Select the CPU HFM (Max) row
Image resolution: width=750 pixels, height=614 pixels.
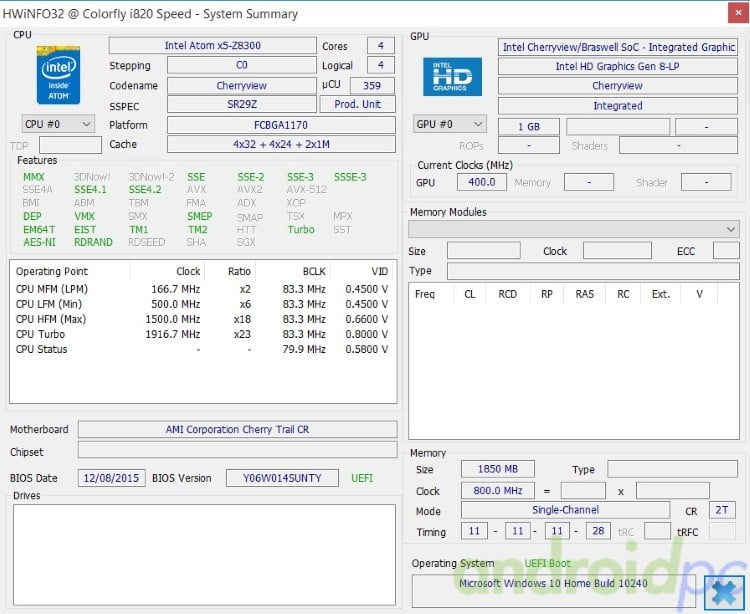coord(202,319)
